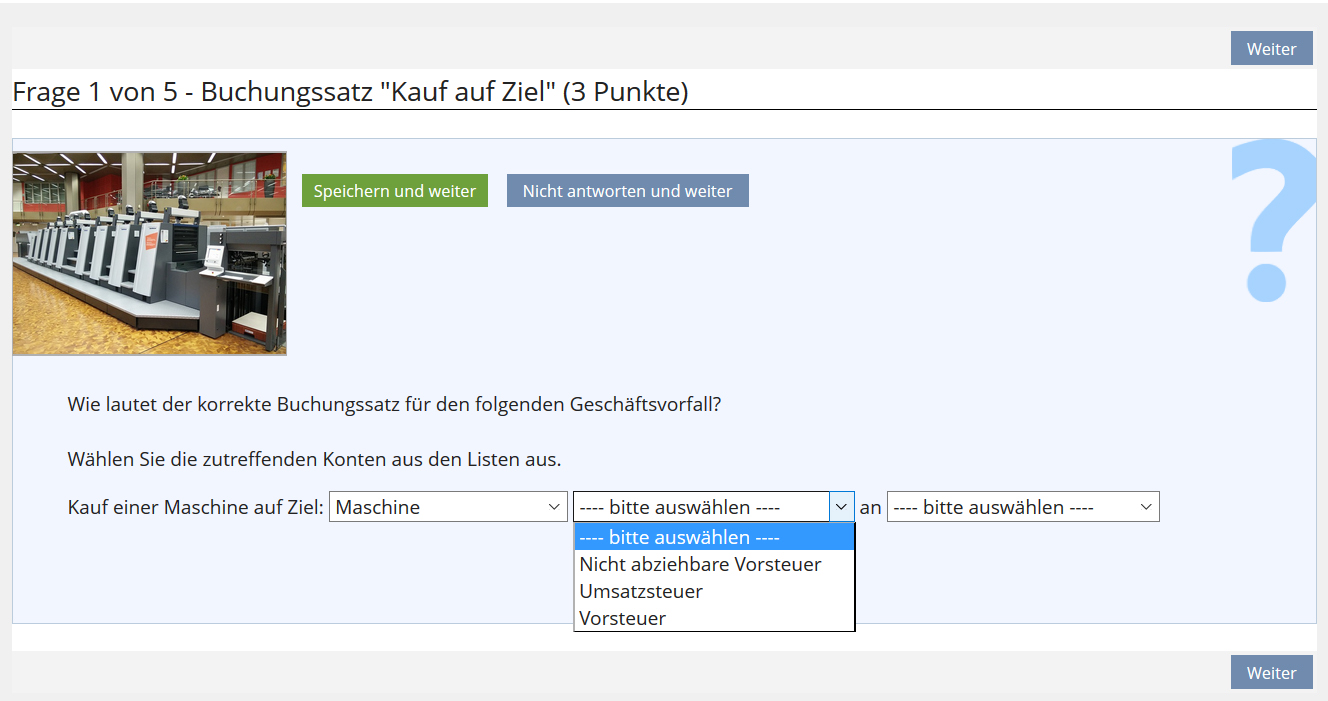Select Umsatzsteuer in the dropdown list

click(641, 591)
